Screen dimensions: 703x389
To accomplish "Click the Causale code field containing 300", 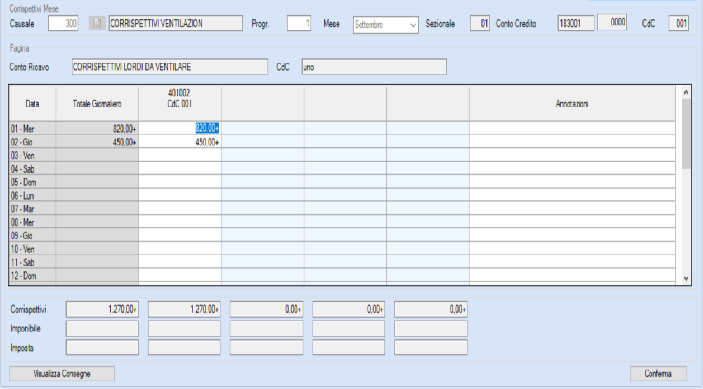I will [63, 23].
